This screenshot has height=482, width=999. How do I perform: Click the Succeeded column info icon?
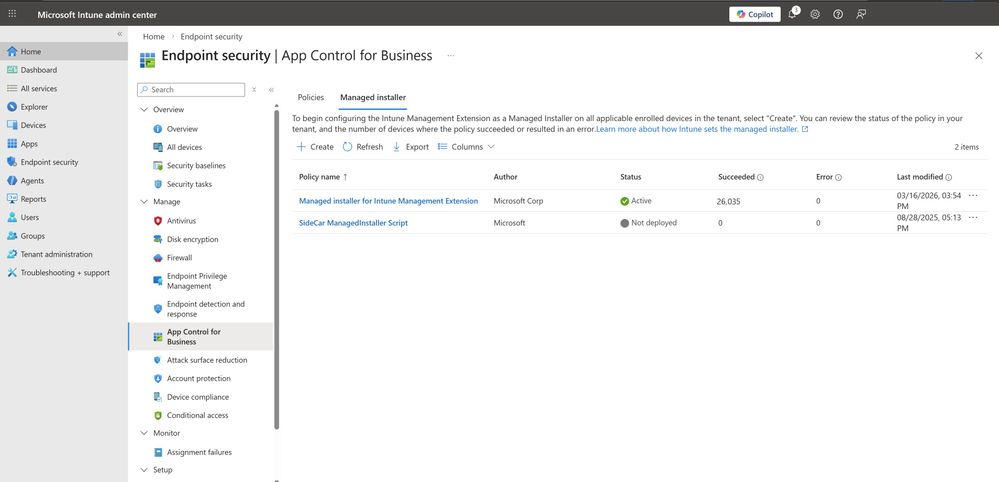[761, 177]
